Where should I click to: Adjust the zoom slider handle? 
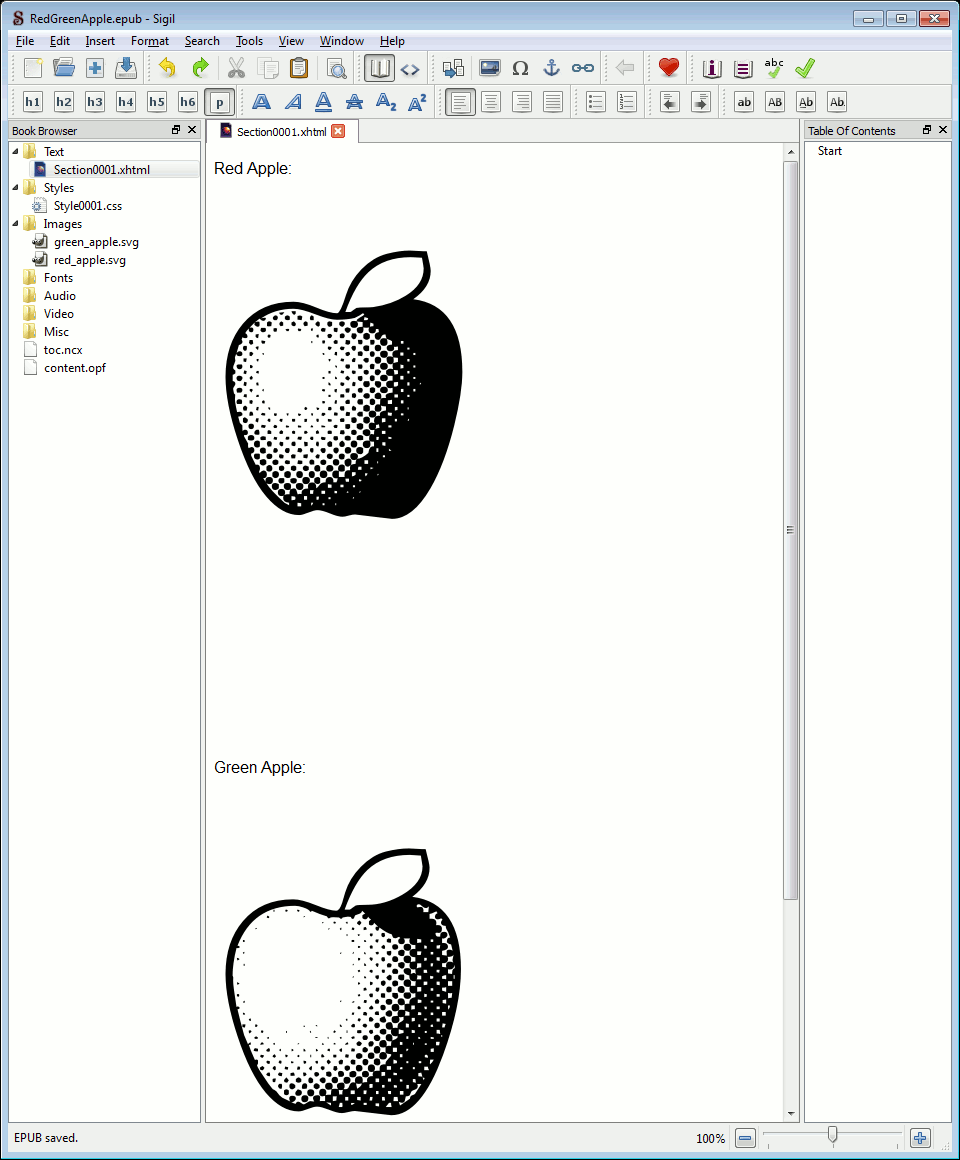833,1135
